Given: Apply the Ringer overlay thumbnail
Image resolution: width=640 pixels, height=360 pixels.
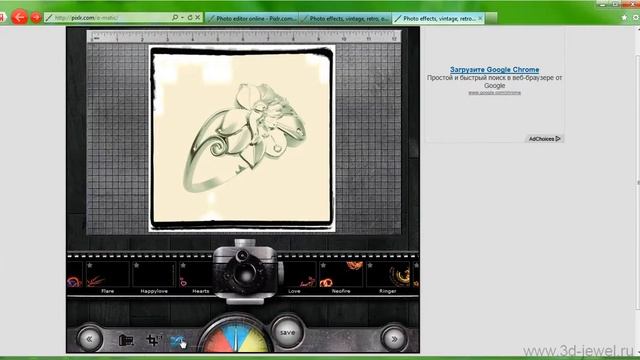Looking at the screenshot, I should [x=388, y=274].
